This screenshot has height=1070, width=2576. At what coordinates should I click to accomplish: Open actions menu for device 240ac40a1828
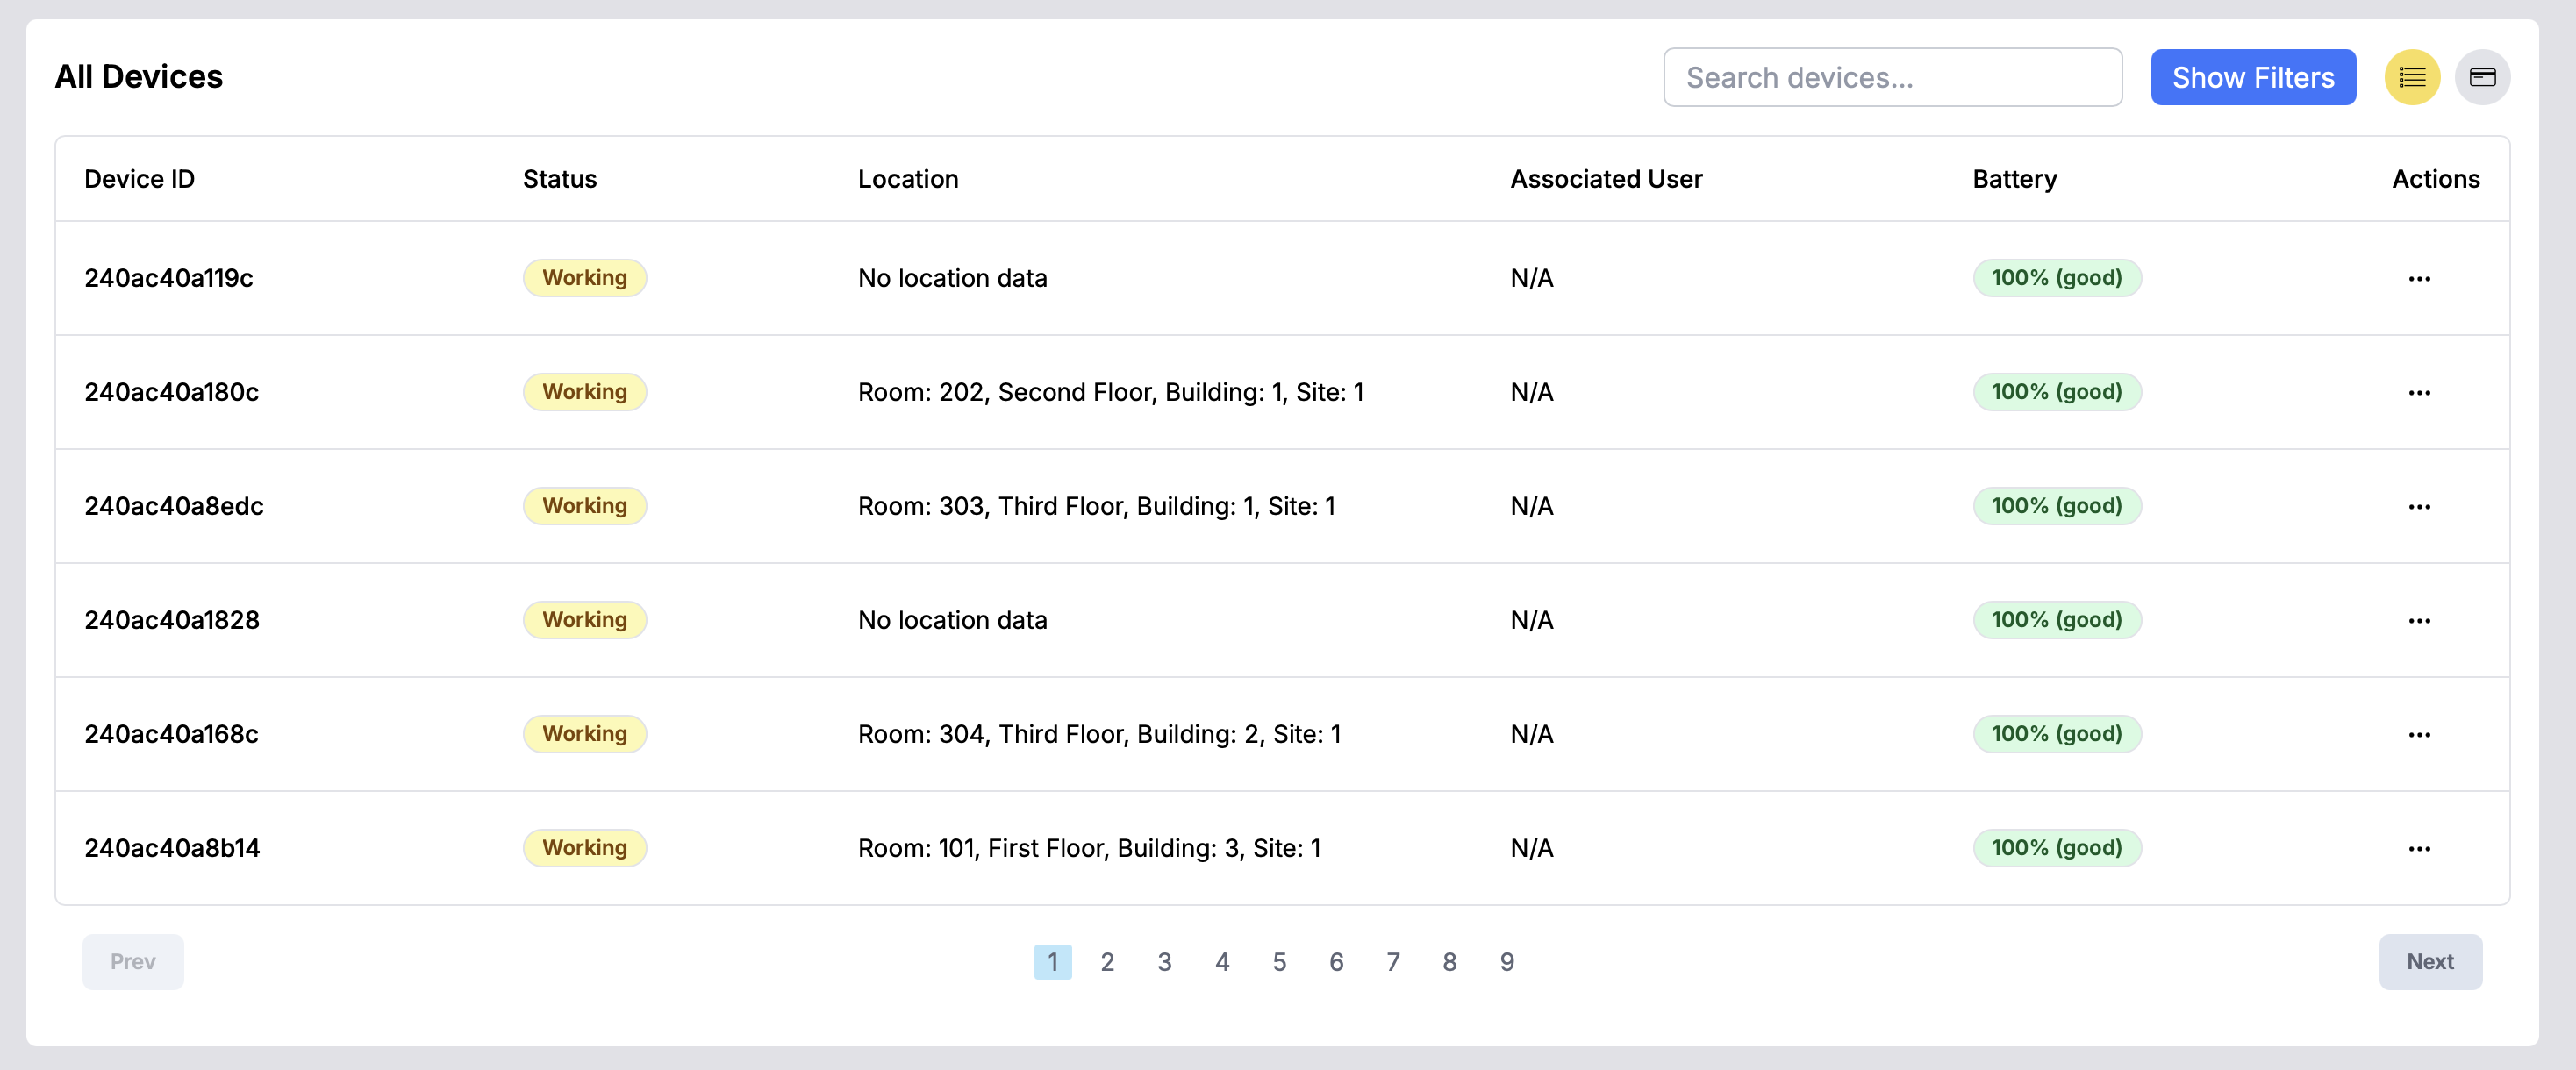pyautogui.click(x=2418, y=621)
